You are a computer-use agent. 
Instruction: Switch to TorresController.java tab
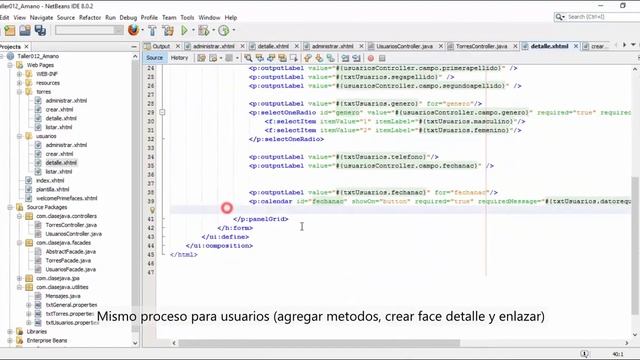pos(481,47)
